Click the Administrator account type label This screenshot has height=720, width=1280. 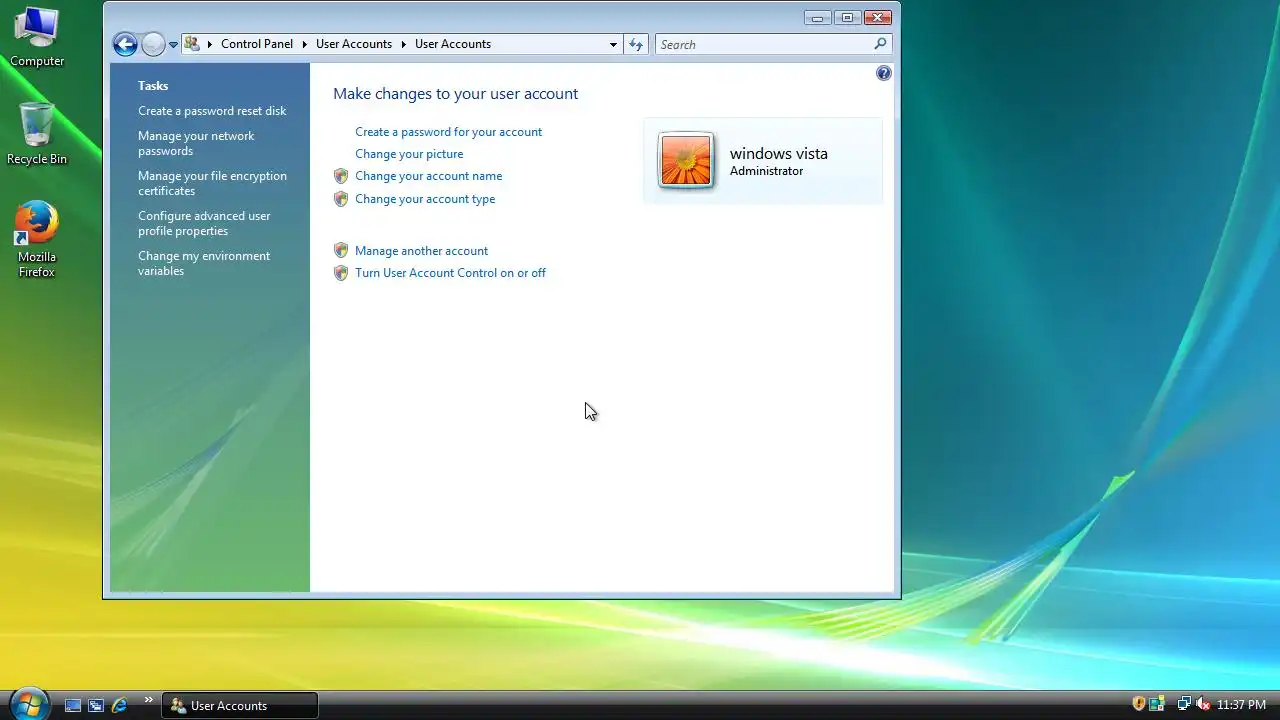point(766,171)
